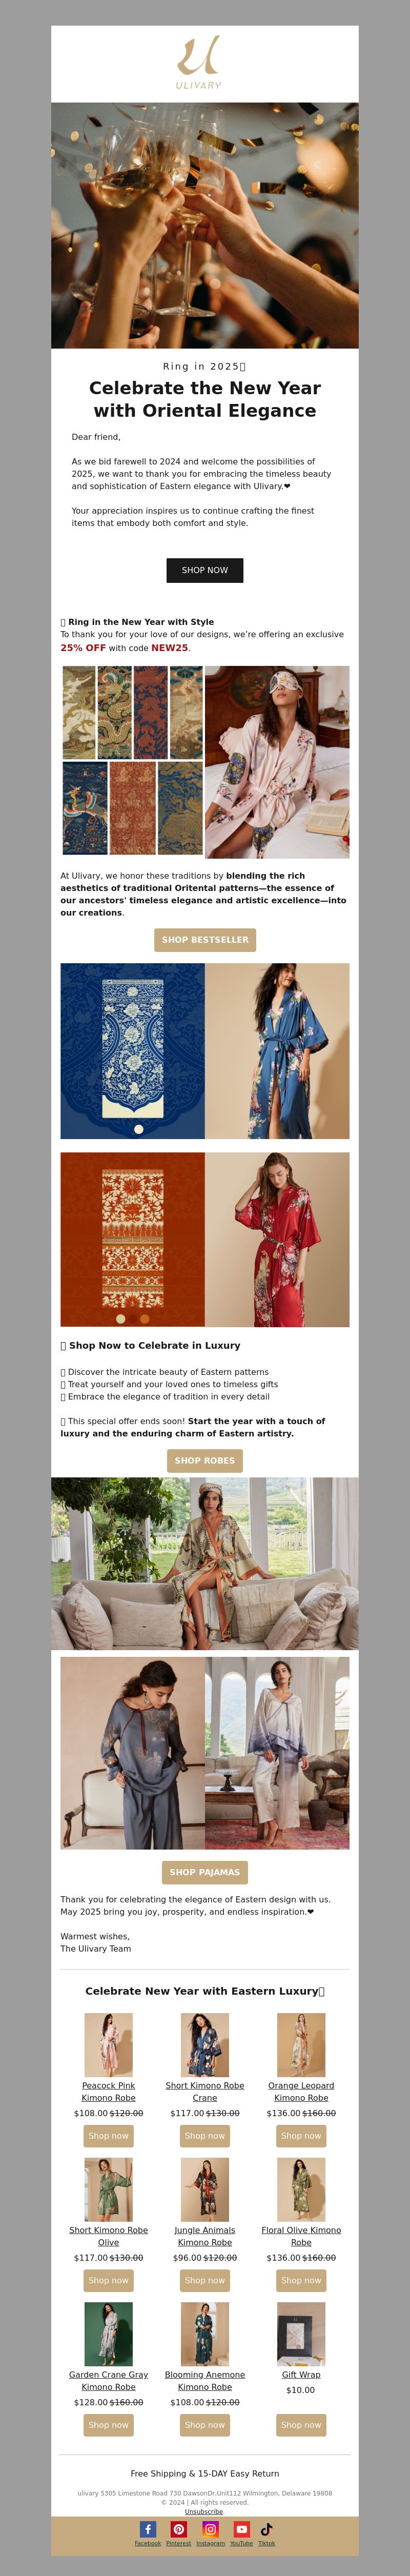Viewport: 410px width, 2576px height.
Task: Click the SHOP PAJAMAS button
Action: (205, 1872)
